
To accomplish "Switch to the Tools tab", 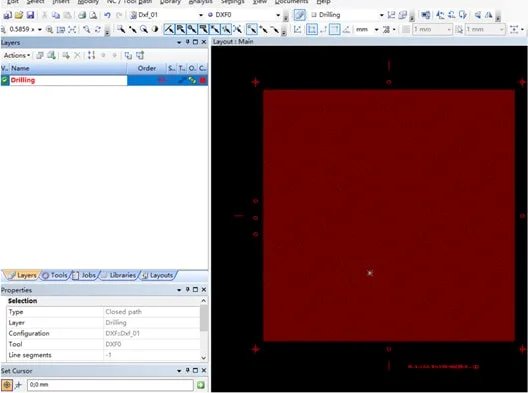I will point(55,275).
